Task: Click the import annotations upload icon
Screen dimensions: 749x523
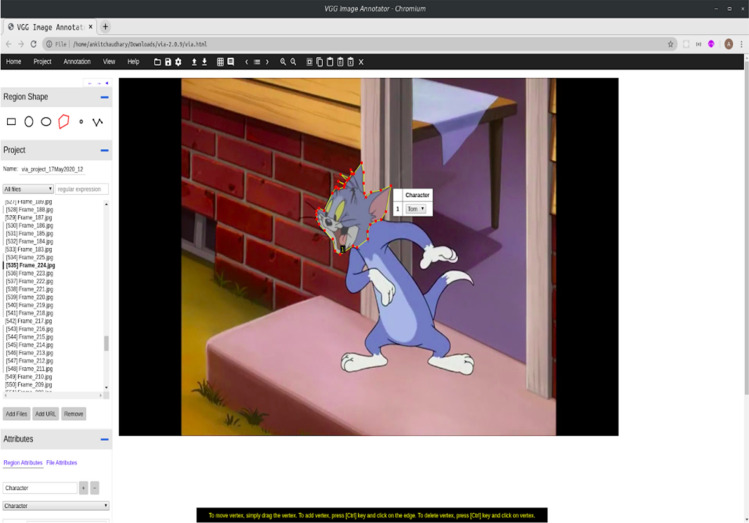Action: click(x=194, y=62)
